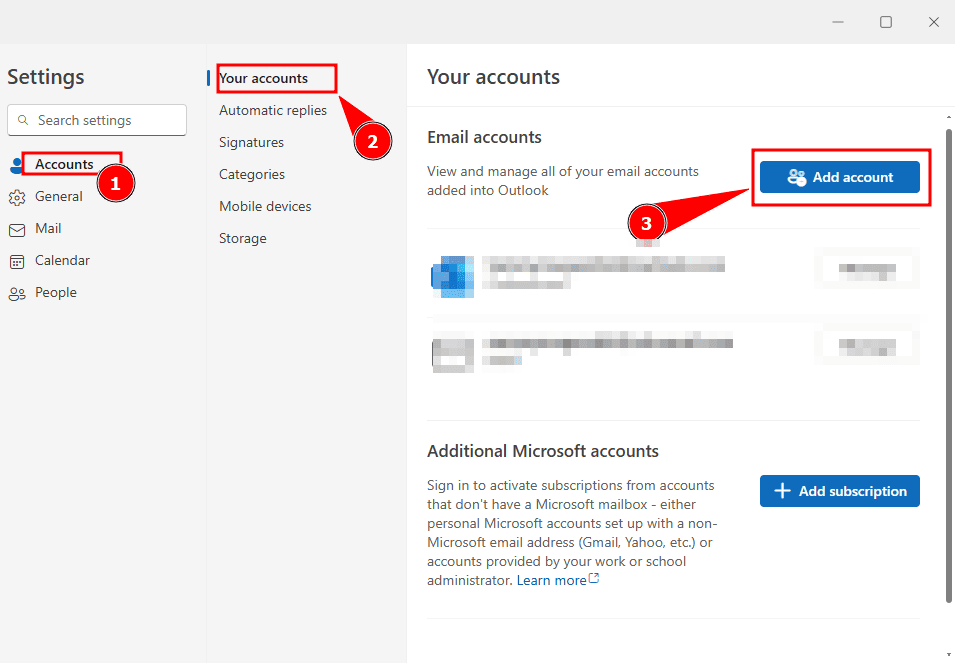The width and height of the screenshot is (955, 663).
Task: Click the Mail envelope icon
Action: pyautogui.click(x=17, y=230)
